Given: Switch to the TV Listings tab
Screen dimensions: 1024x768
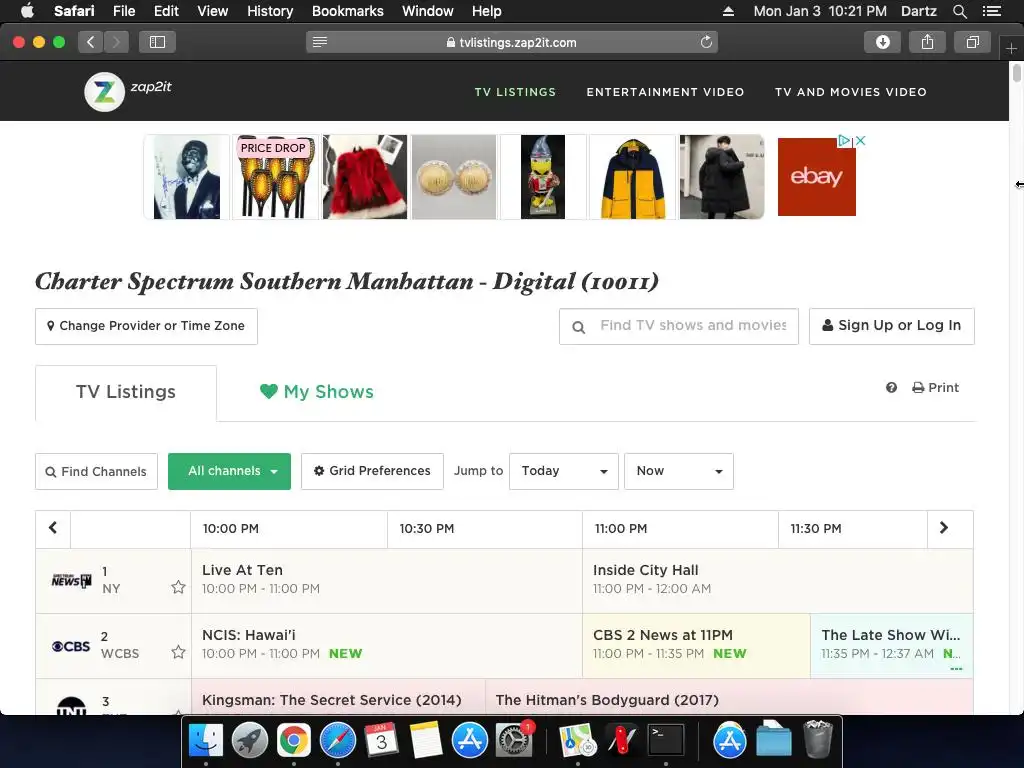Looking at the screenshot, I should pos(125,392).
